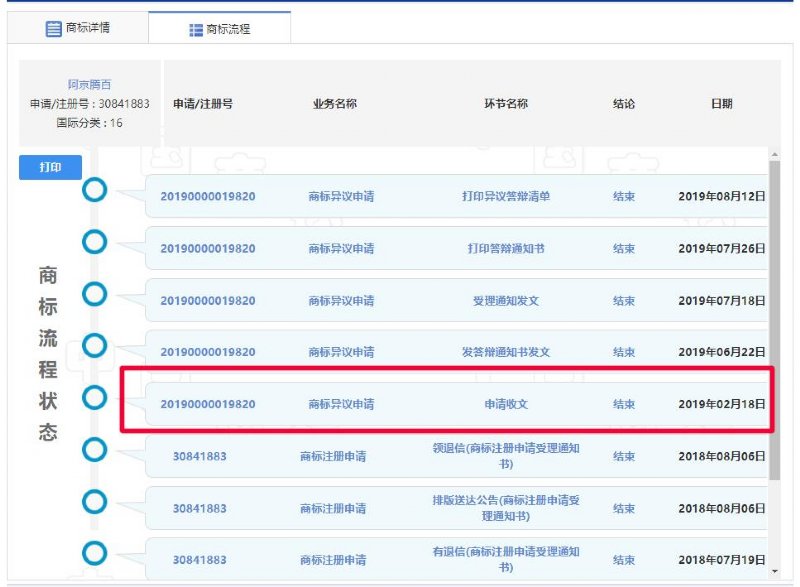Click timeline circle beside 2019年08月12日 entry

[x=94, y=190]
